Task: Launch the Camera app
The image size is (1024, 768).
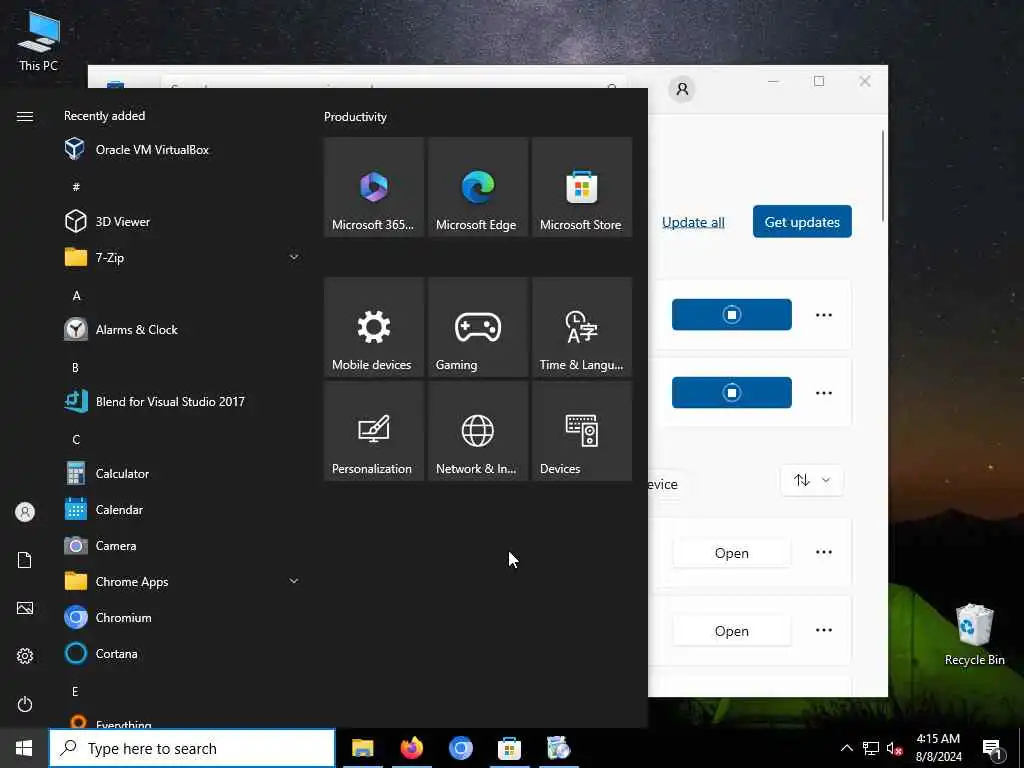Action: pos(180,545)
